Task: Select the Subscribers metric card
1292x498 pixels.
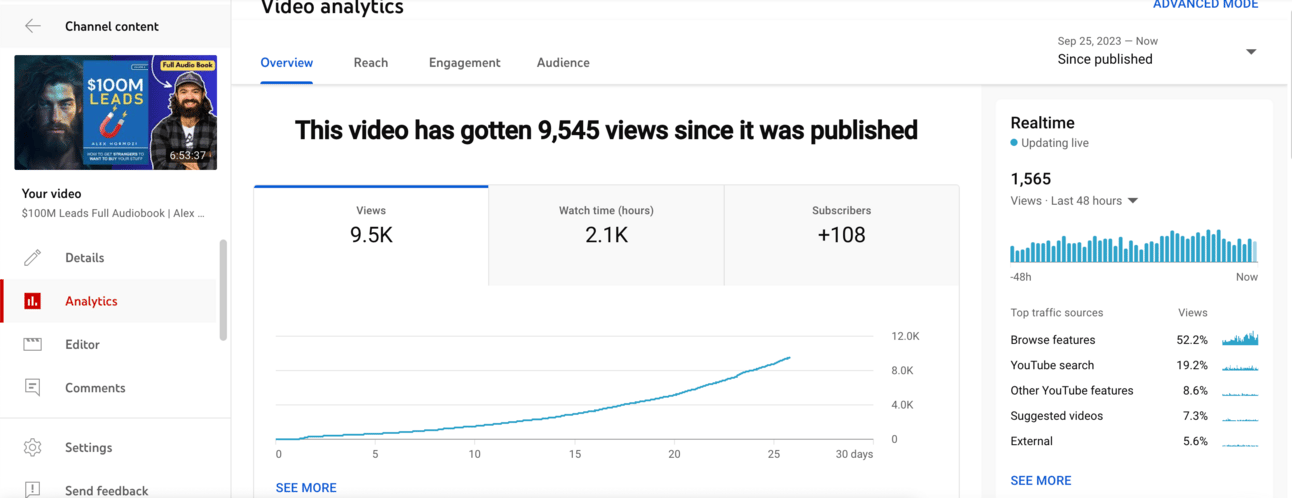Action: (x=841, y=236)
